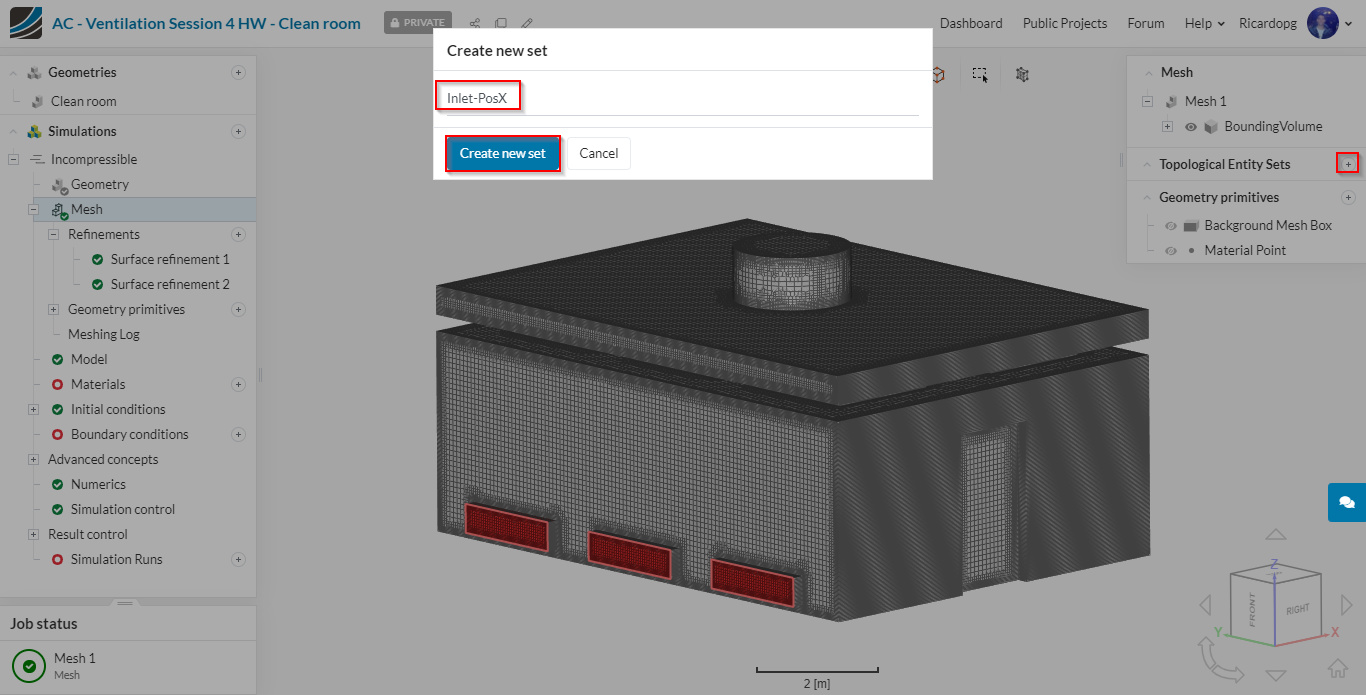Select Surface refinement 2
The height and width of the screenshot is (695, 1366).
coord(170,284)
